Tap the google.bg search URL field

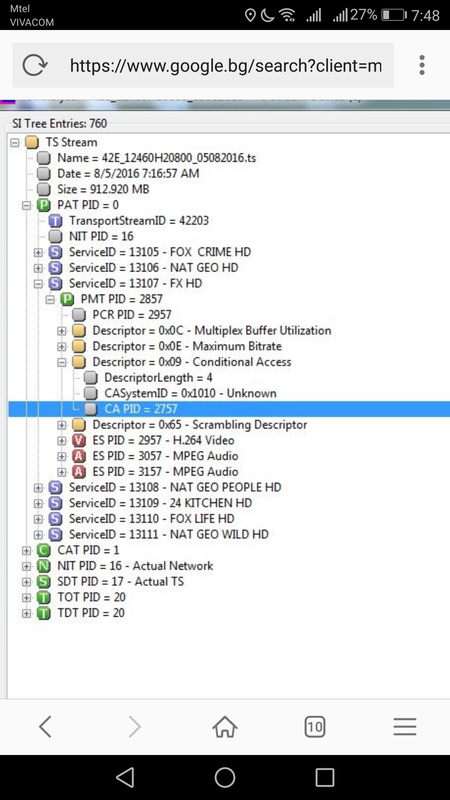point(226,65)
